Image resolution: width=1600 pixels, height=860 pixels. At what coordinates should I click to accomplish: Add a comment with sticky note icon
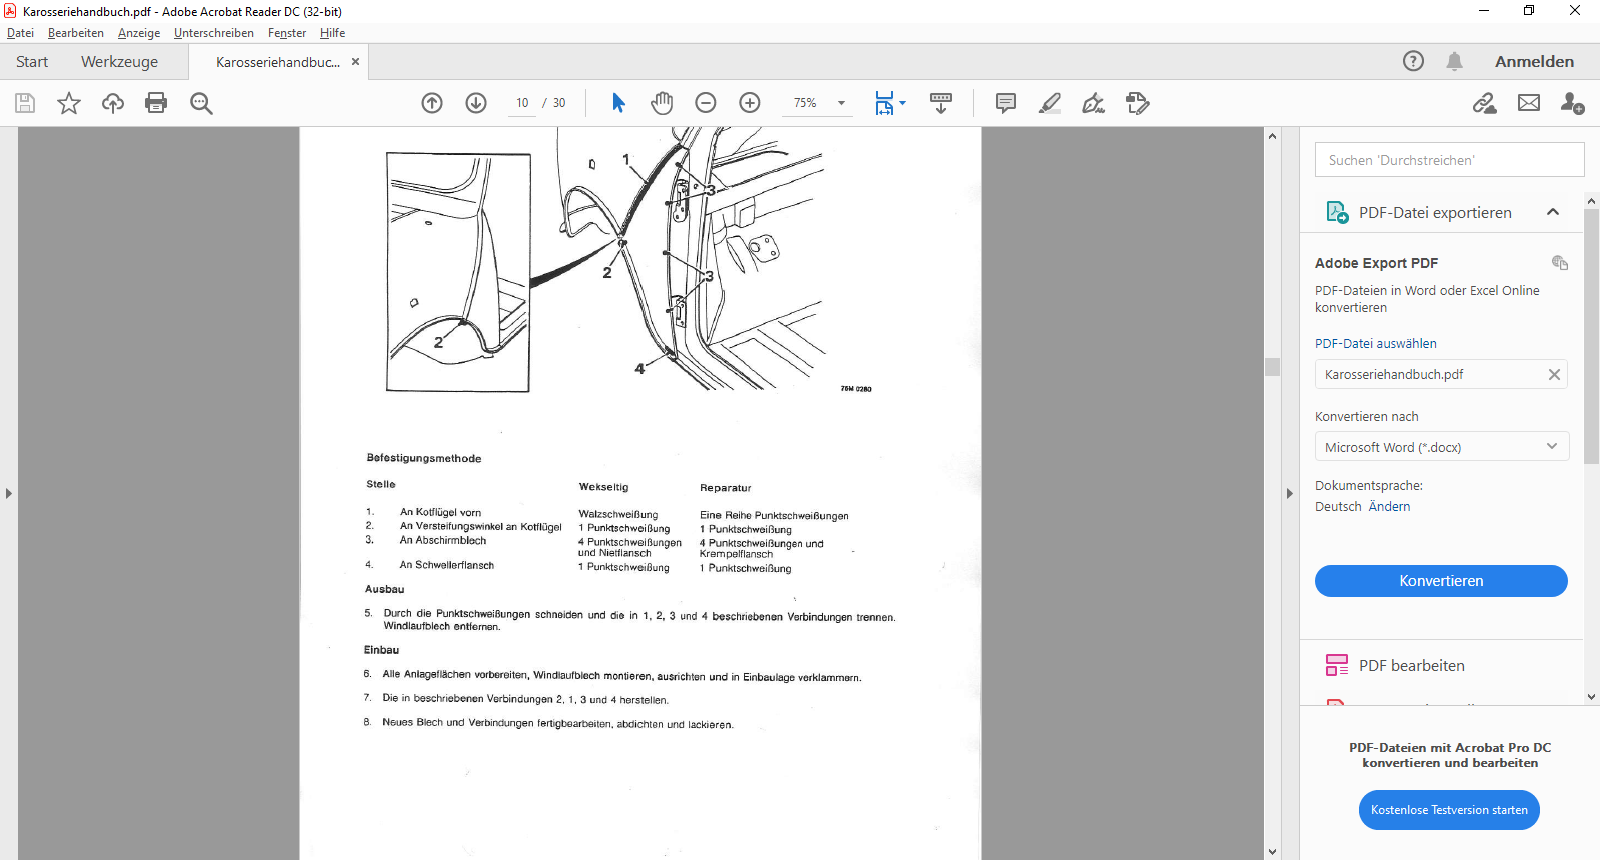[x=1006, y=103]
